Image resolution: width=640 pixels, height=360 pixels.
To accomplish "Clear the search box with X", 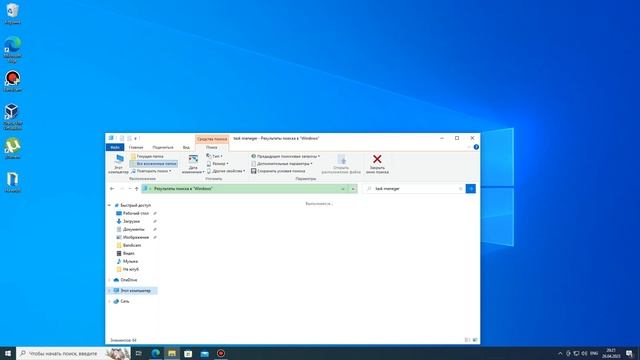I will 460,189.
